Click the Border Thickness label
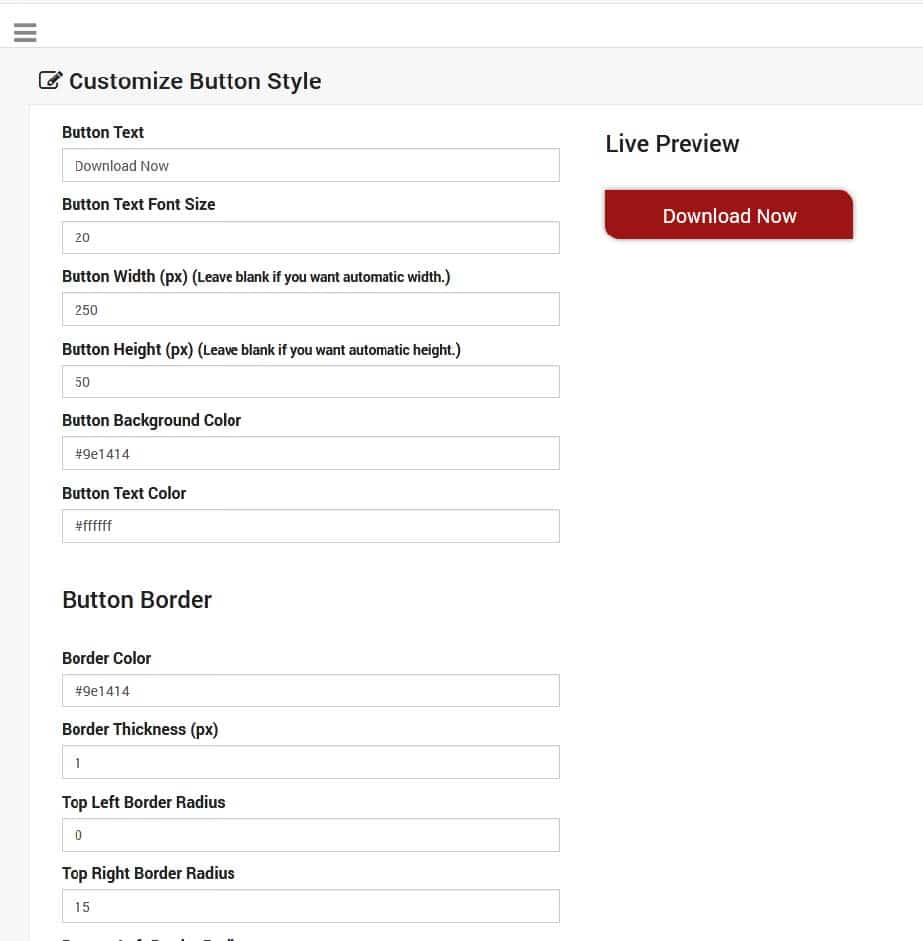 [140, 729]
